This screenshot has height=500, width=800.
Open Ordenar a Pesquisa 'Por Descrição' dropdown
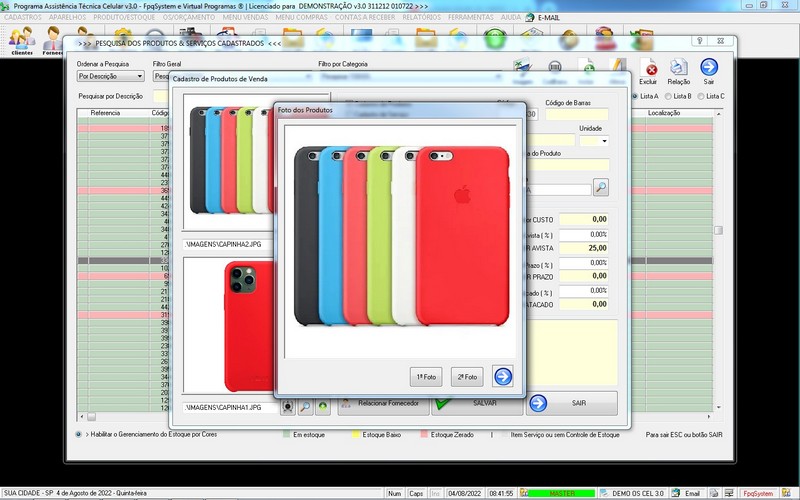(110, 76)
